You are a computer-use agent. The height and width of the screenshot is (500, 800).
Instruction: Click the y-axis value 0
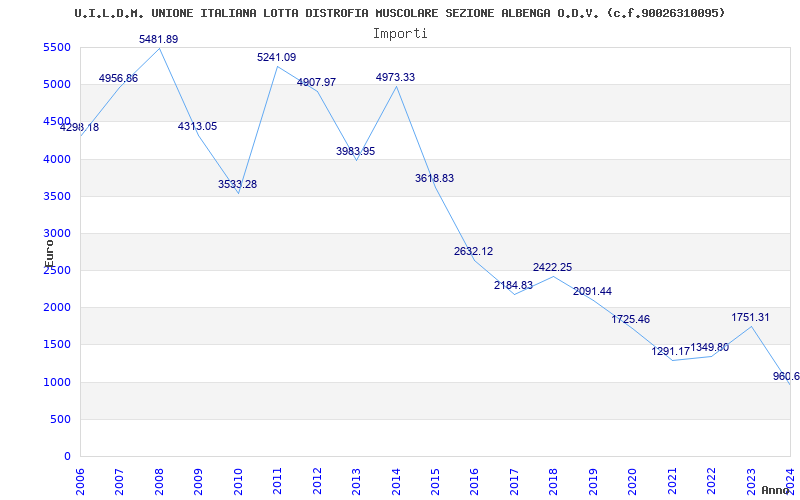67,457
